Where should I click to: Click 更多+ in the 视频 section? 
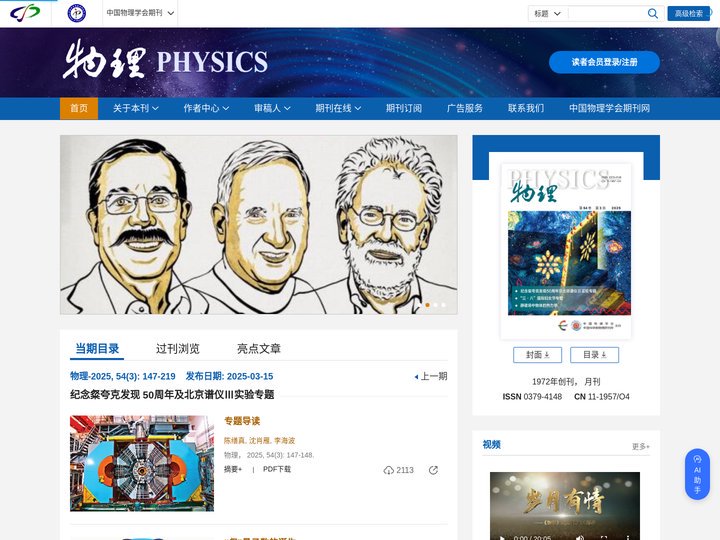coord(641,446)
